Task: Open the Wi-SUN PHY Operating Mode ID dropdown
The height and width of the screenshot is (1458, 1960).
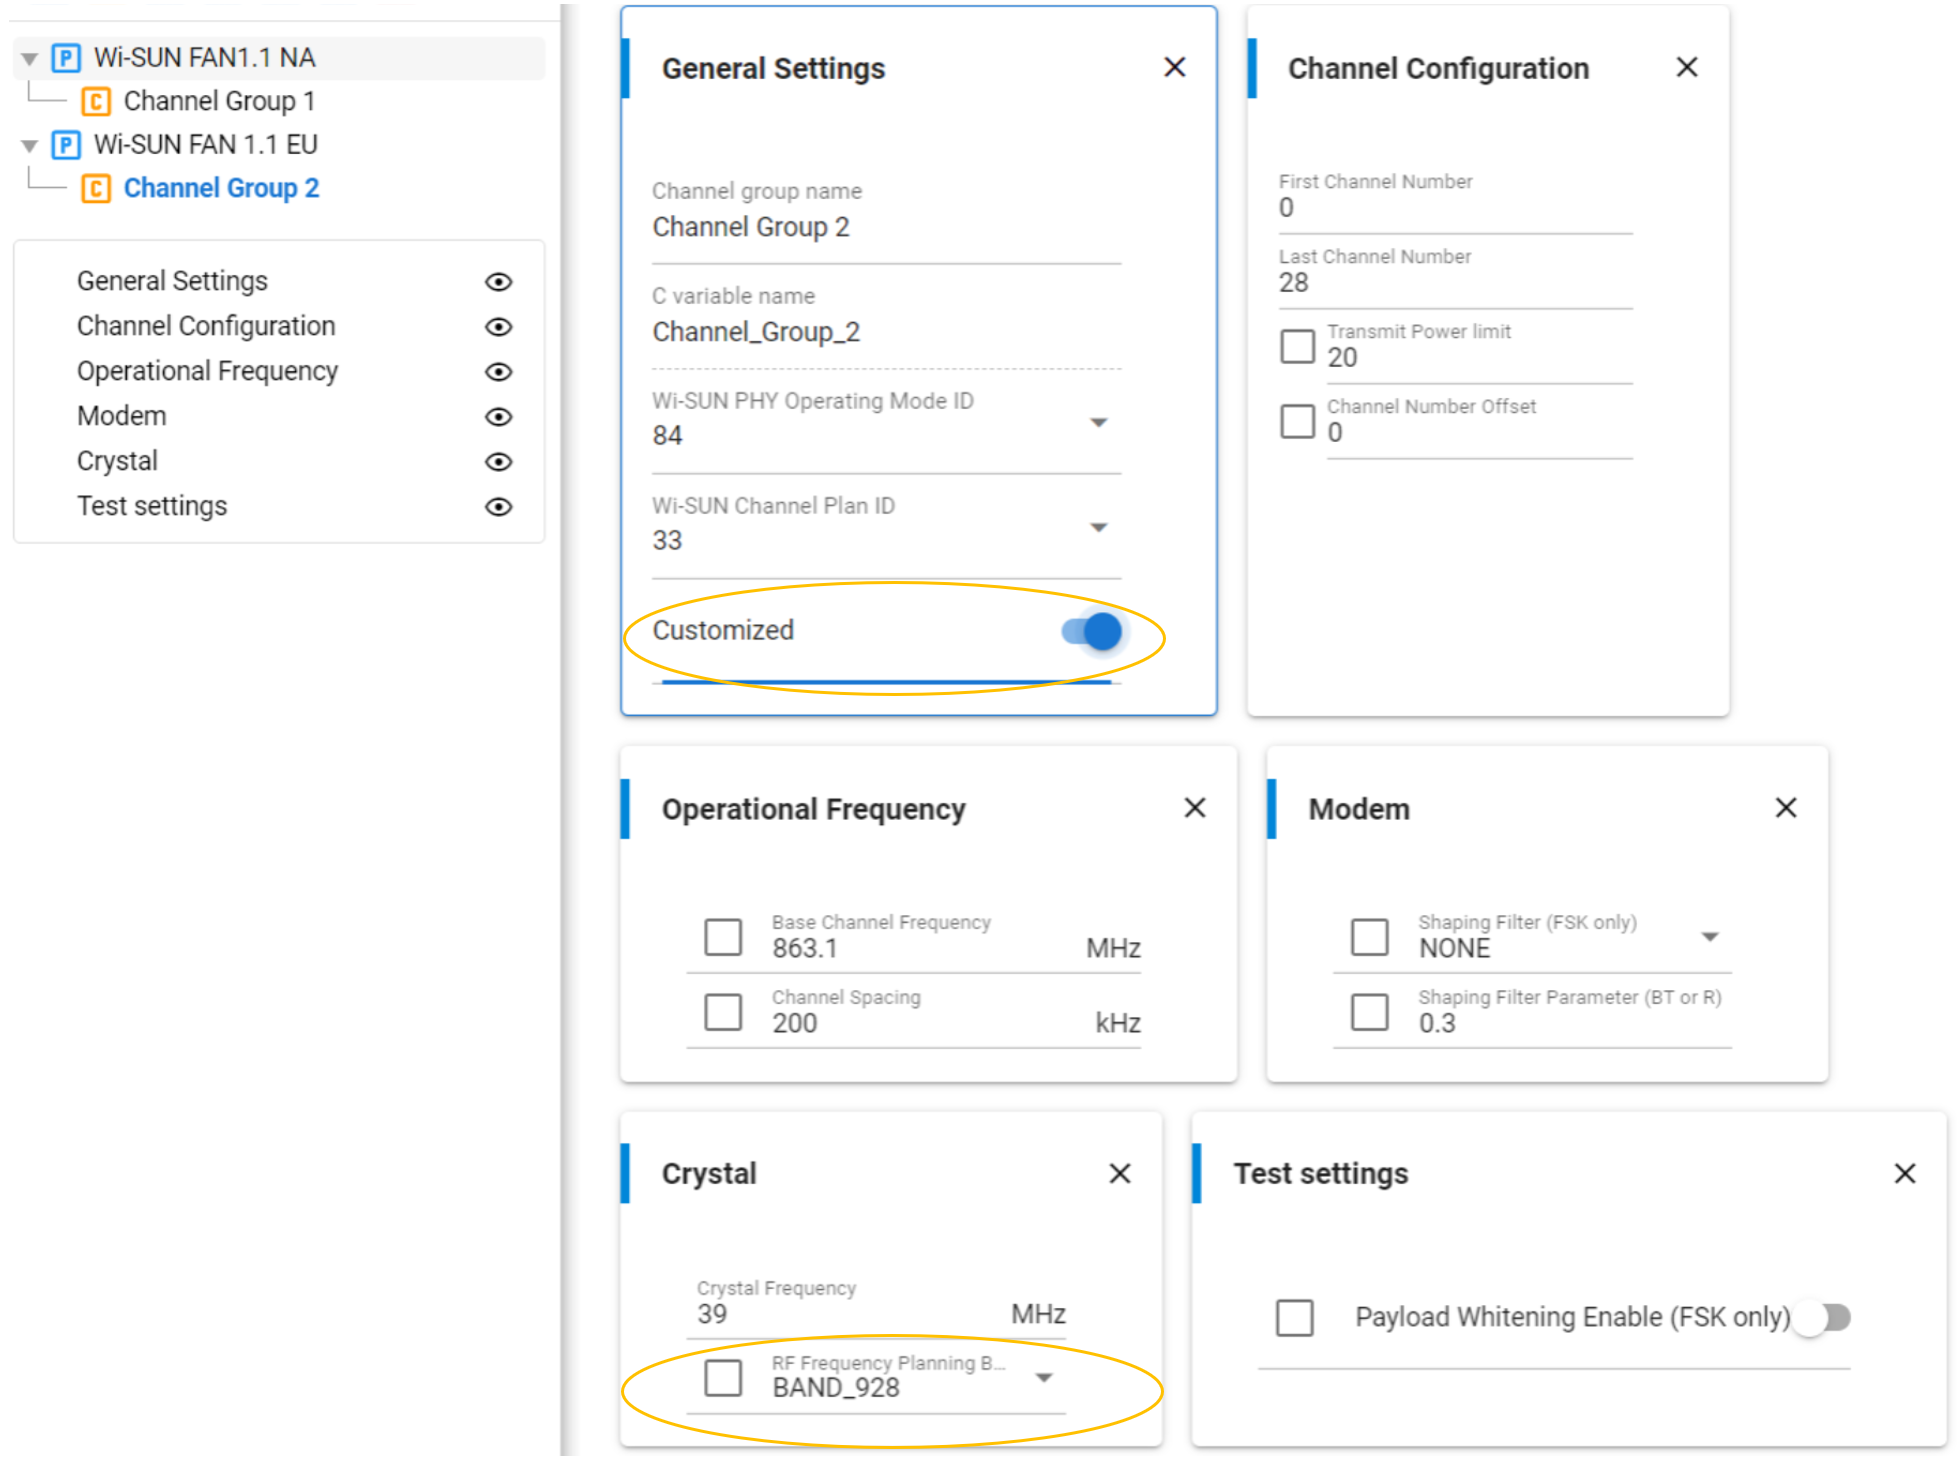Action: [x=1099, y=423]
